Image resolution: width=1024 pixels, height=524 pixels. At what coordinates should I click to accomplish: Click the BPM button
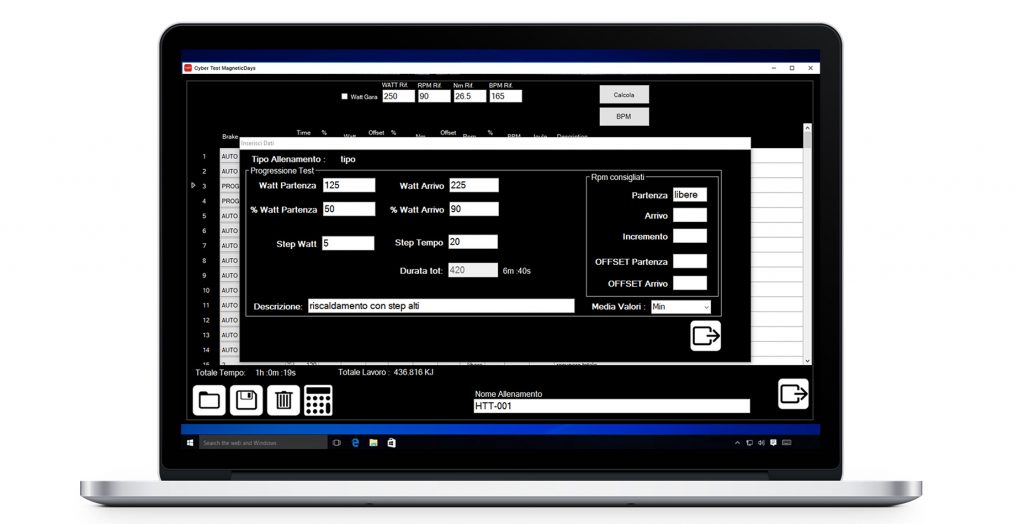pyautogui.click(x=624, y=116)
